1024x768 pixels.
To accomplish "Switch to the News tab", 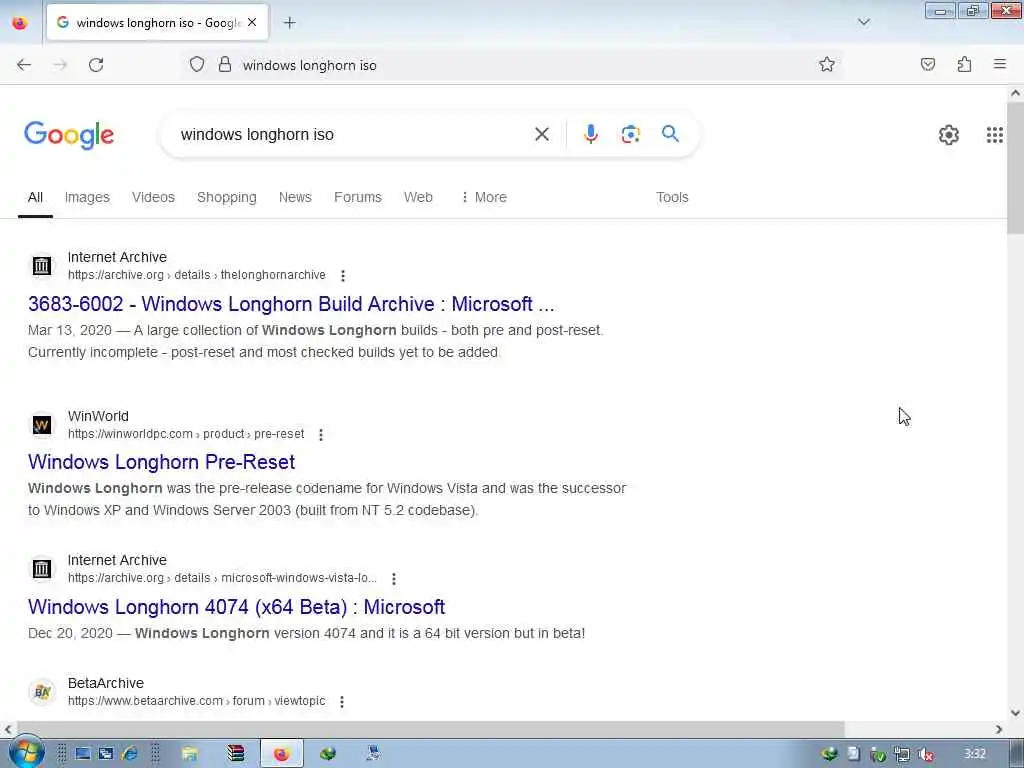I will pyautogui.click(x=295, y=197).
